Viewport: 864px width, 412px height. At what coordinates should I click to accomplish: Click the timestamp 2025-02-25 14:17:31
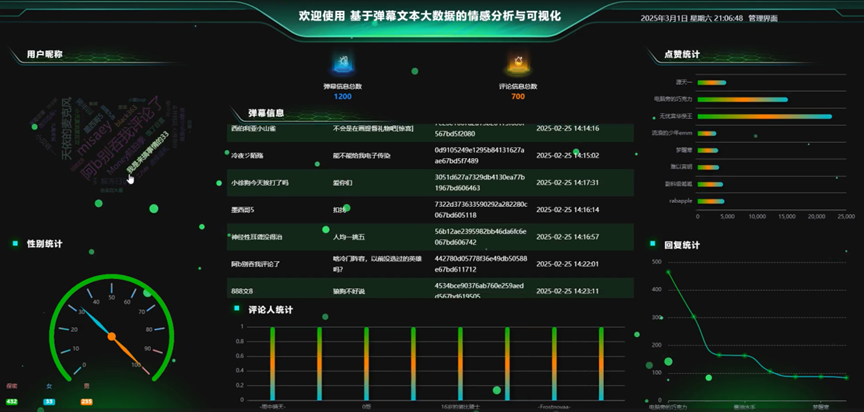pyautogui.click(x=568, y=183)
